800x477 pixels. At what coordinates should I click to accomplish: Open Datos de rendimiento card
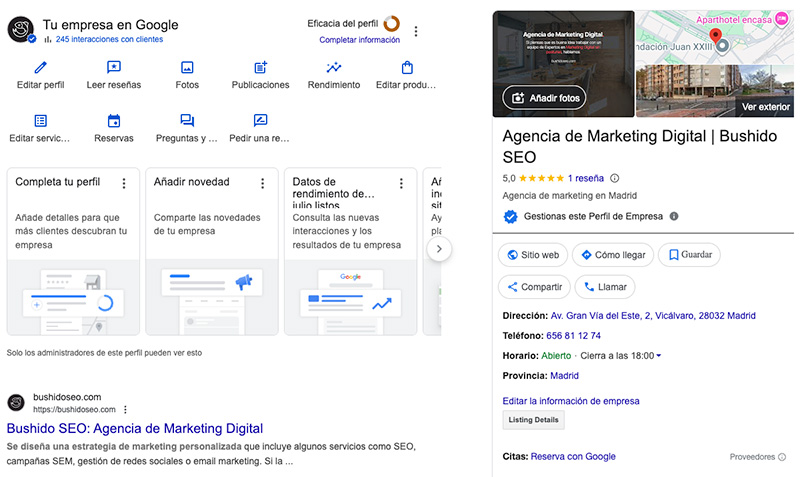pos(351,252)
